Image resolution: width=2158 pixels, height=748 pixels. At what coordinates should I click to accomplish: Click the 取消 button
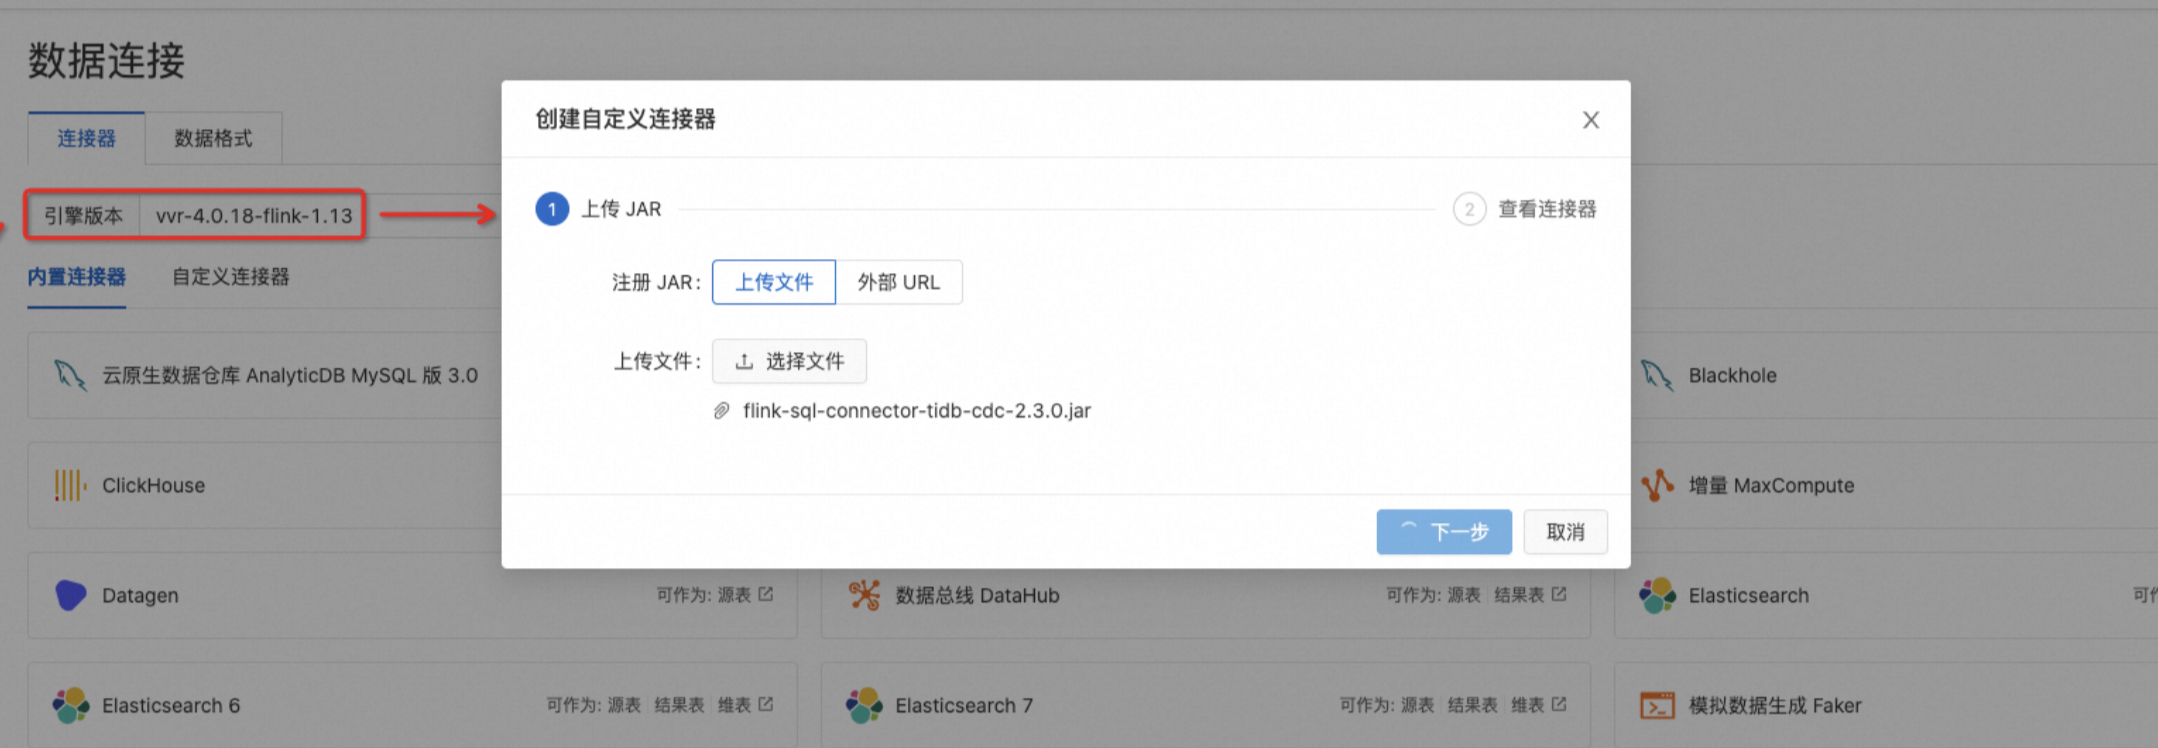[x=1566, y=532]
